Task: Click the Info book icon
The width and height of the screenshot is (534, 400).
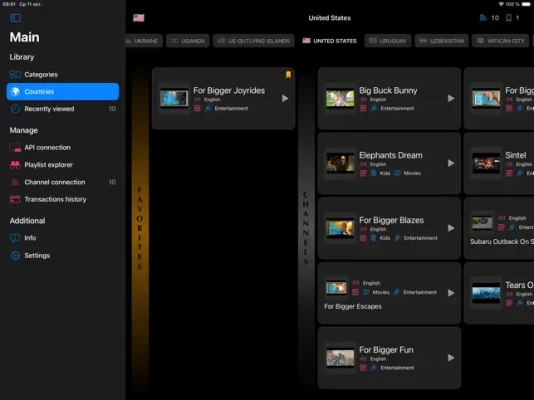Action: pyautogui.click(x=15, y=238)
